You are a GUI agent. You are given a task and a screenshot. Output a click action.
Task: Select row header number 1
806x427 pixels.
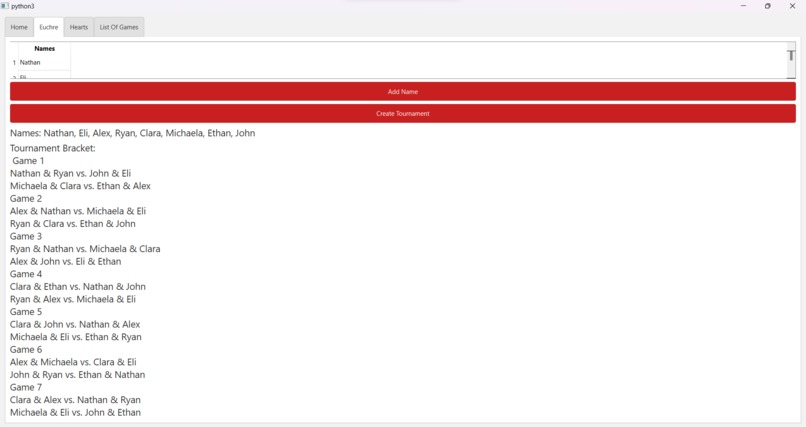(14, 62)
